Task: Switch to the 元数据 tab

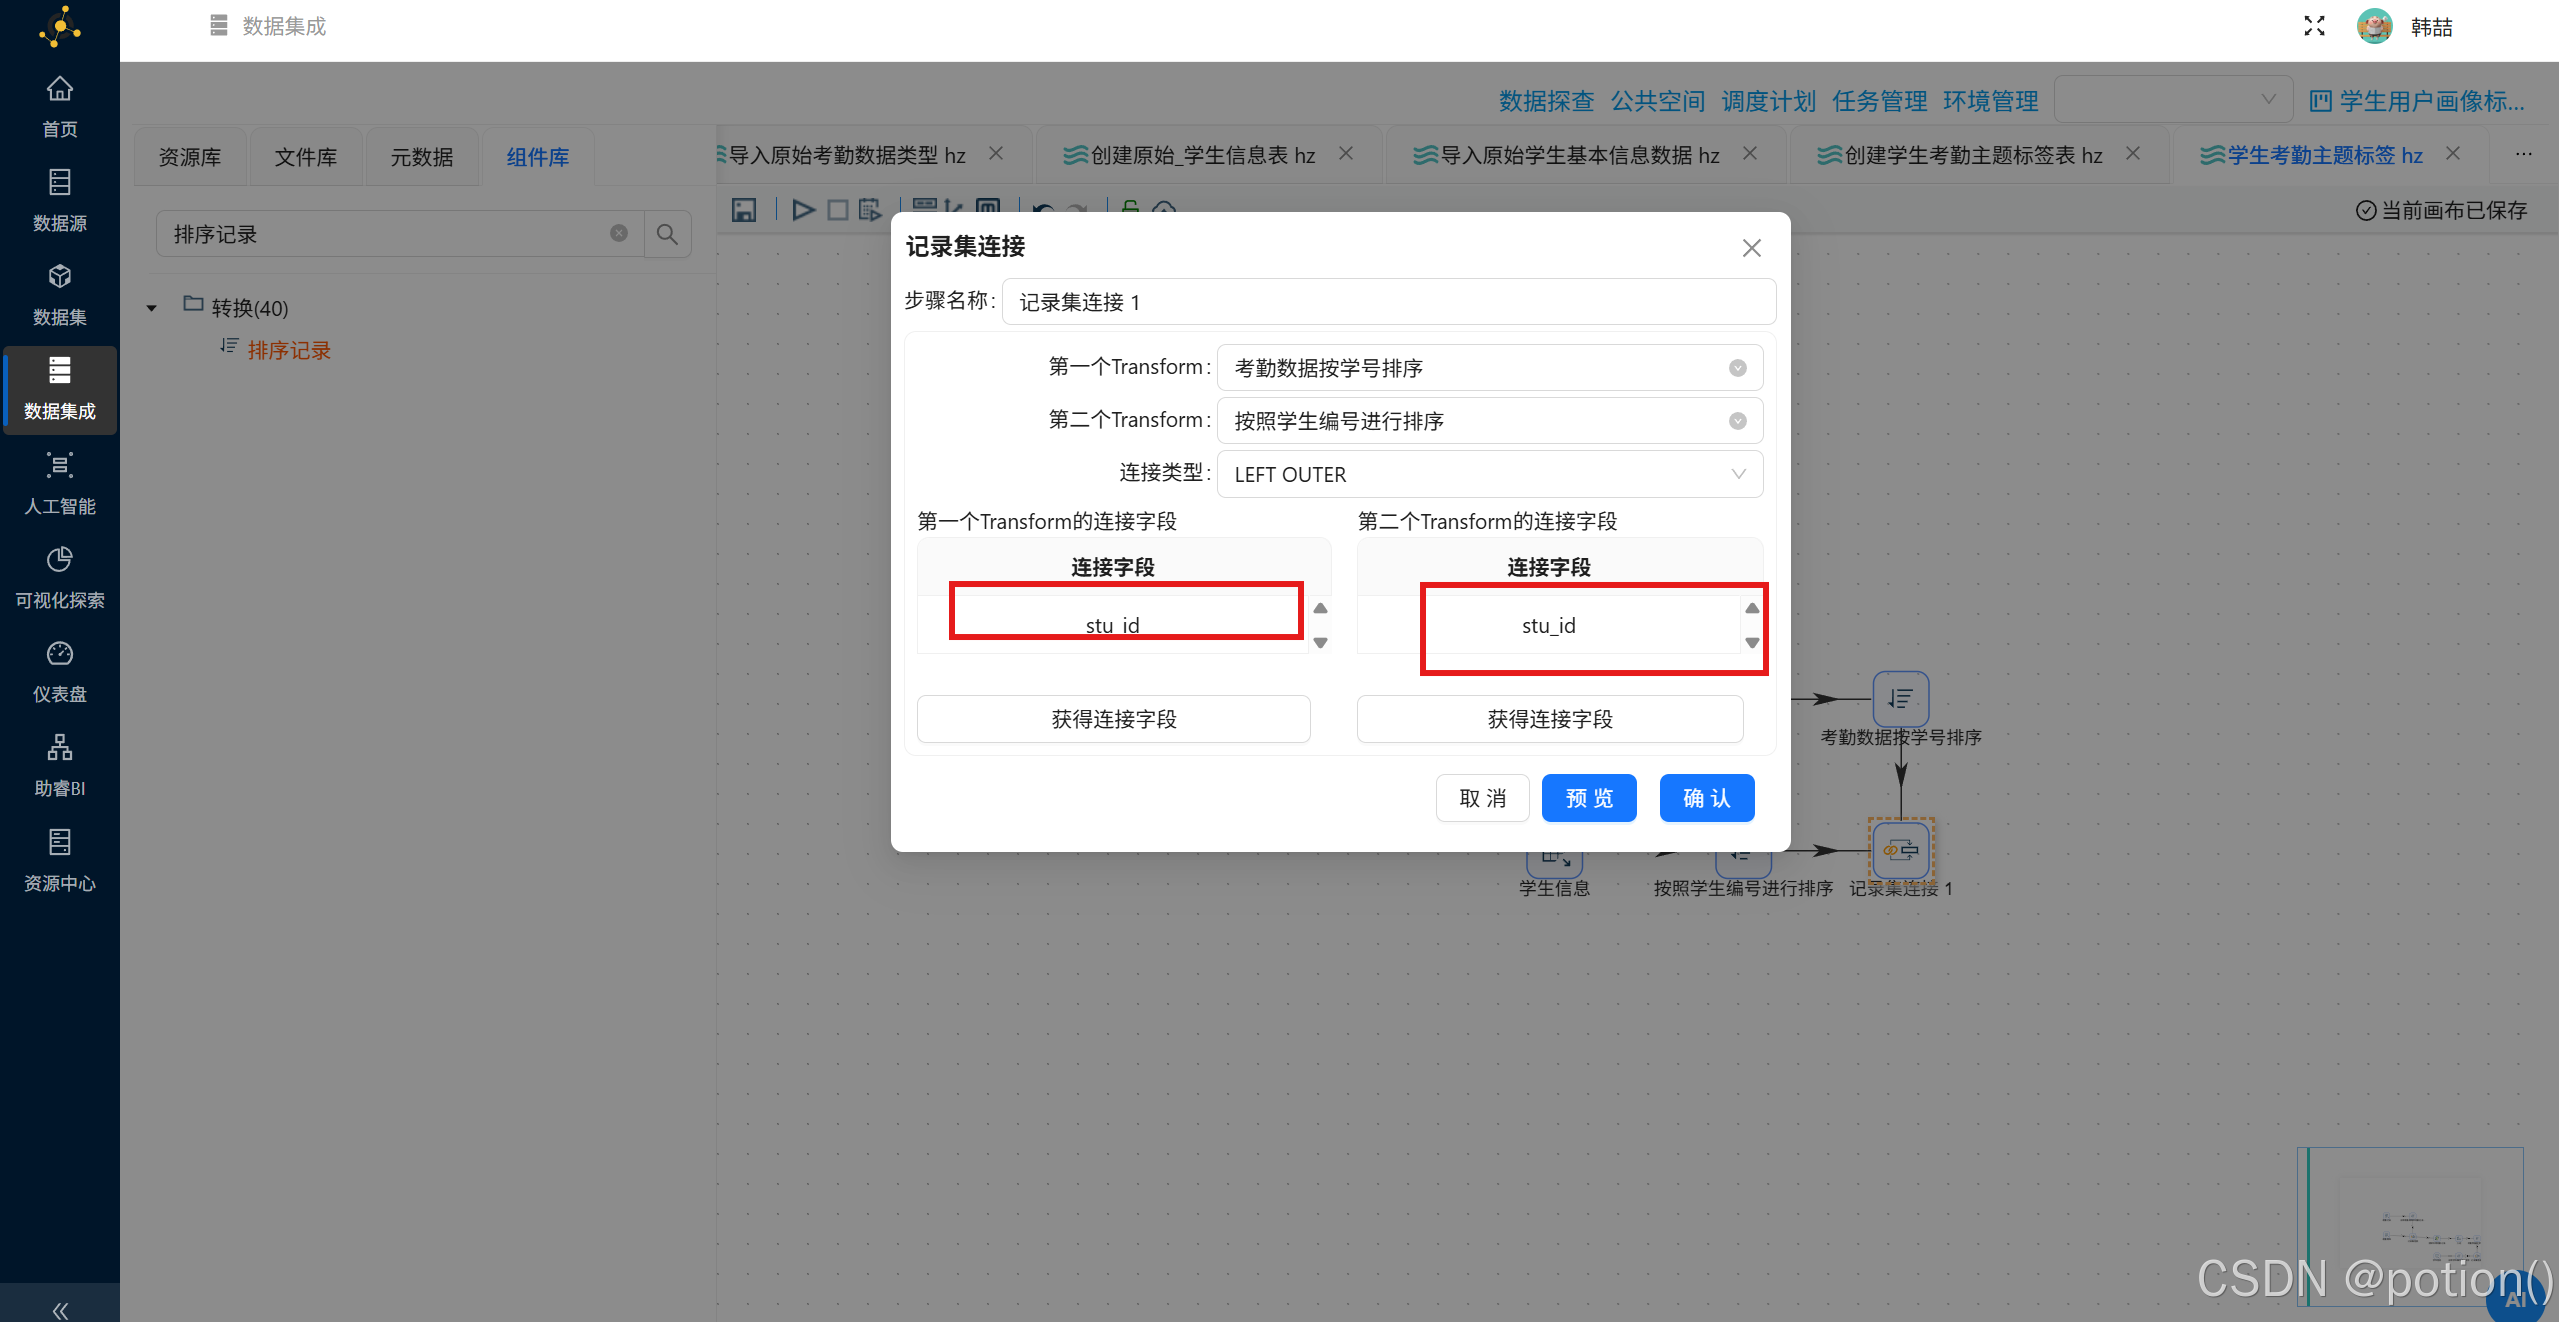Action: pyautogui.click(x=422, y=157)
